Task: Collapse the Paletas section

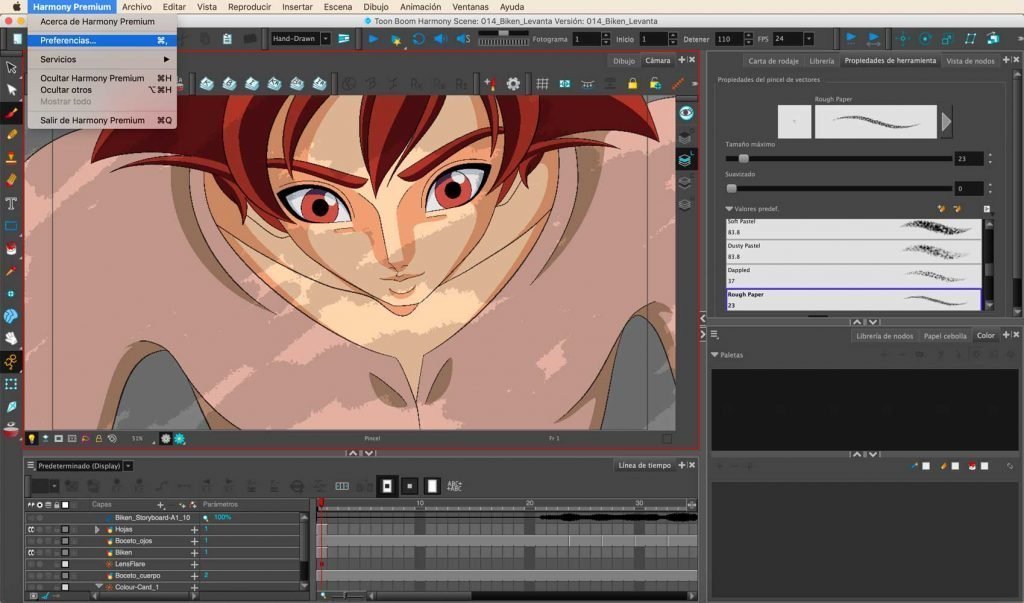Action: point(714,355)
